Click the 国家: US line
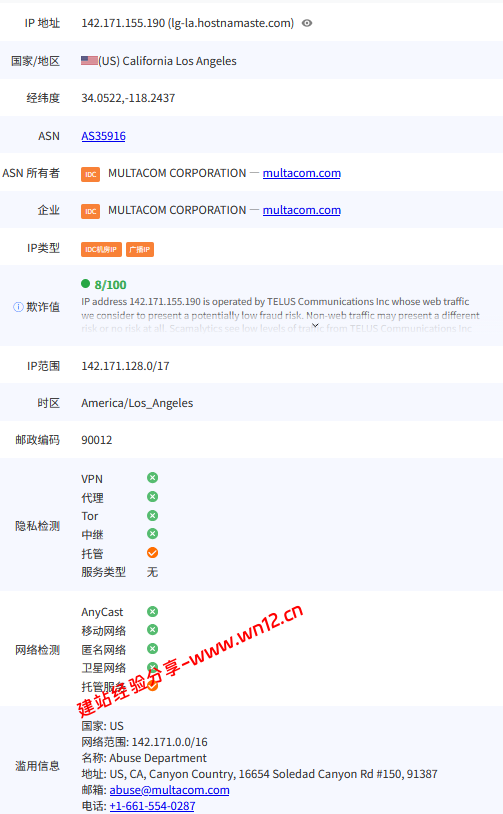Screen dimensions: 503x814 [102, 726]
